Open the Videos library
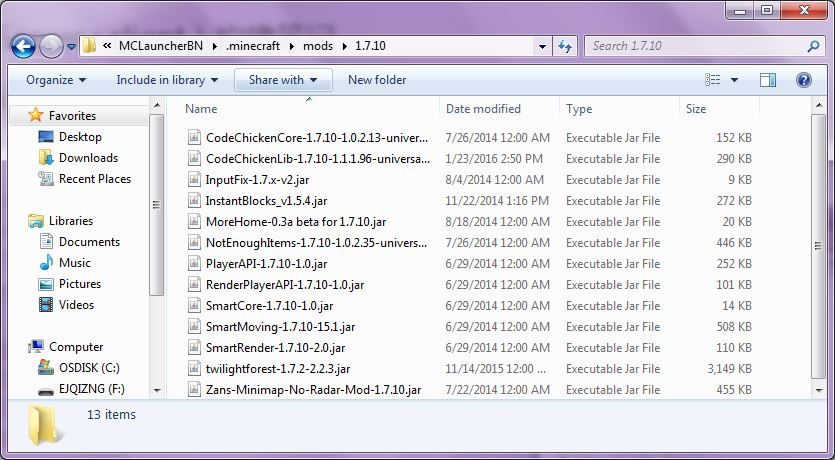This screenshot has height=460, width=835. tap(76, 305)
